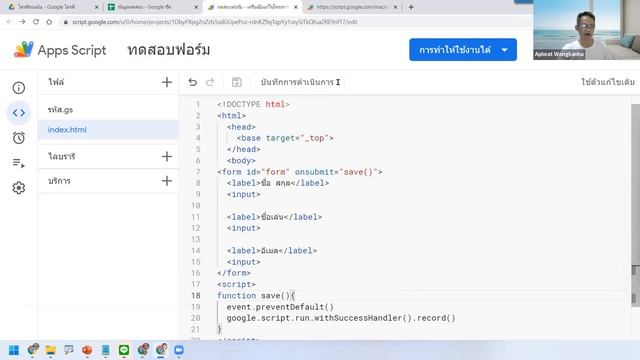Expand the blue deploy button dropdown arrow
The image size is (640, 360).
[x=504, y=50]
